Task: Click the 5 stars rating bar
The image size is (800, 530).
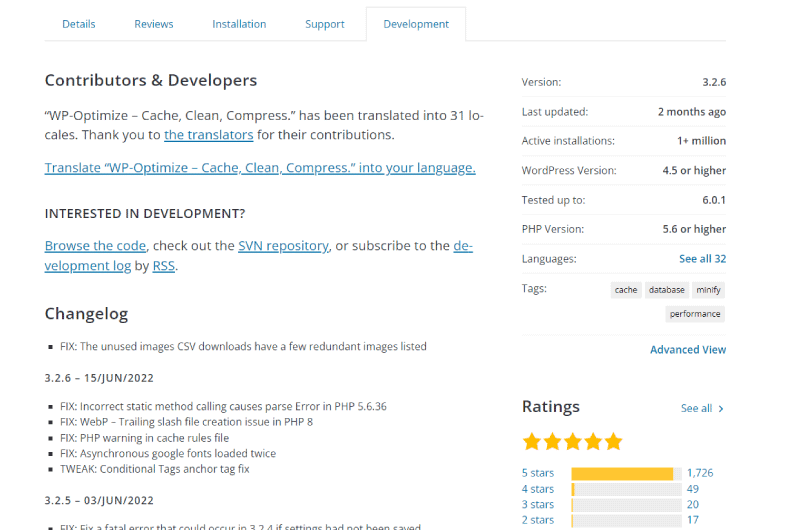Action: tap(627, 473)
